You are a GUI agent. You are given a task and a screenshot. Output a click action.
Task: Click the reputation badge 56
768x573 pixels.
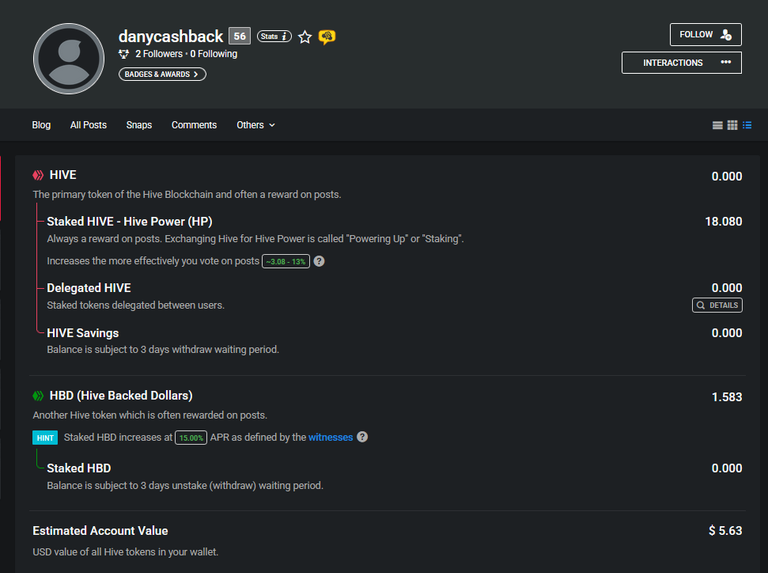tap(240, 36)
